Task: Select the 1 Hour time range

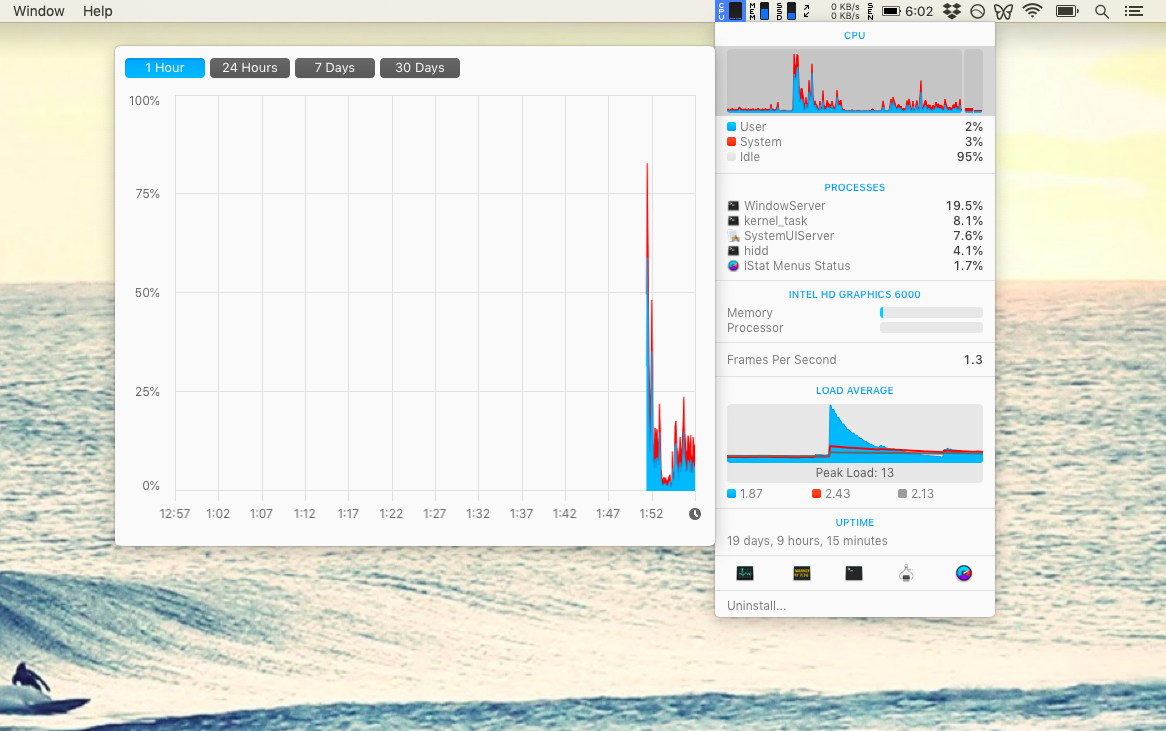Action: [165, 68]
